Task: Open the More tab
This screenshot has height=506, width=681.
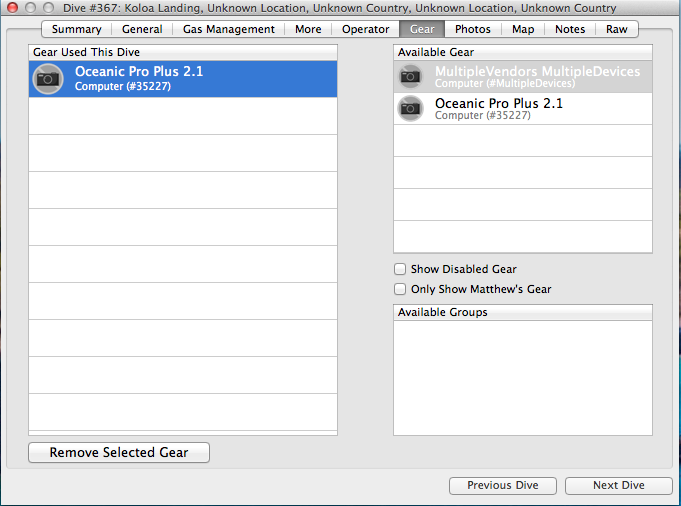Action: click(x=308, y=29)
